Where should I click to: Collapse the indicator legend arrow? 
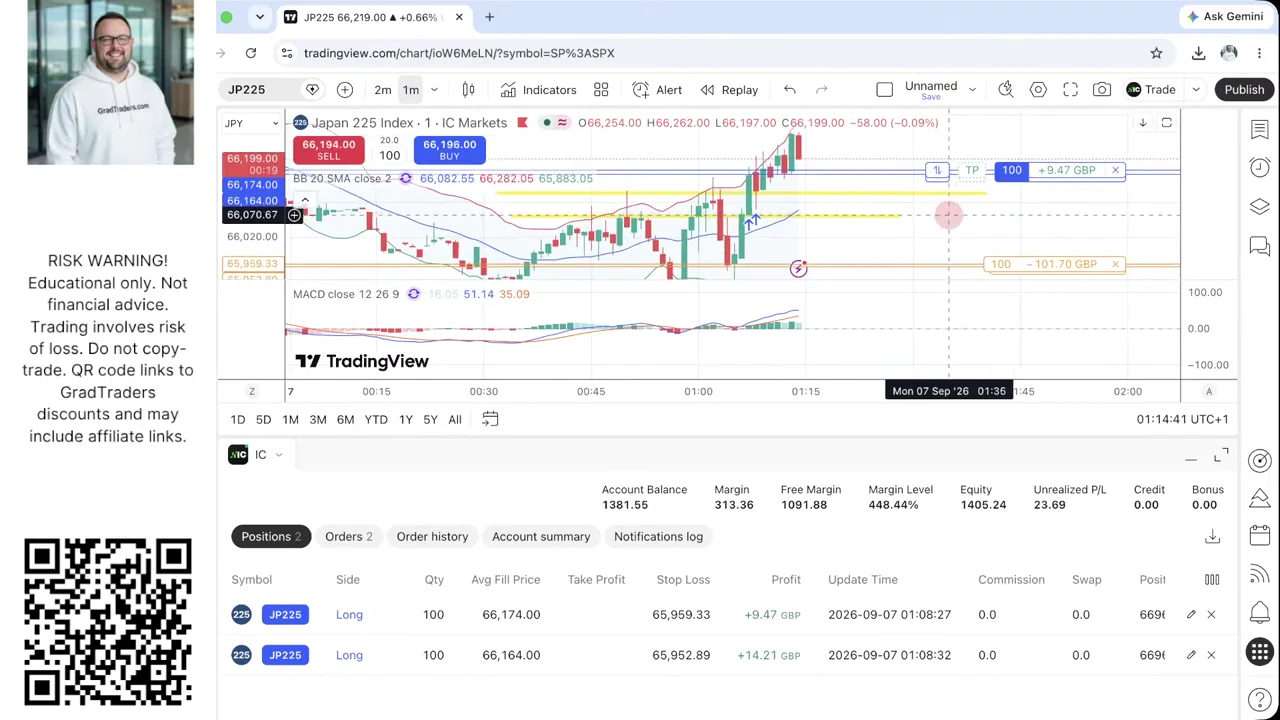click(305, 200)
